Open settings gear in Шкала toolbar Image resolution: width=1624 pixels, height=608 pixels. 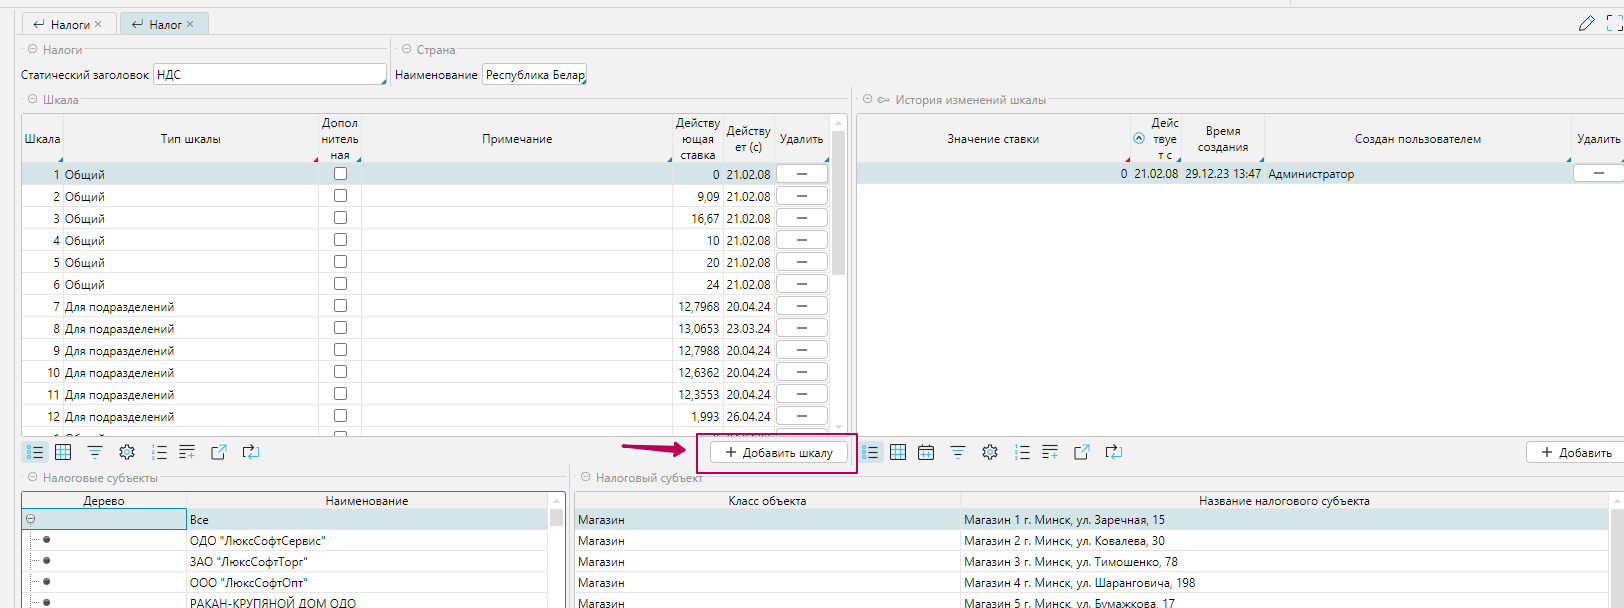click(x=127, y=453)
